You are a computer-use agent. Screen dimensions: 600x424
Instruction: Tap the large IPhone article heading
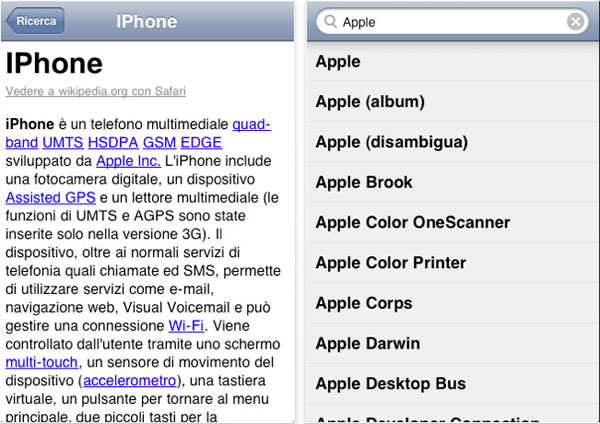(x=54, y=63)
